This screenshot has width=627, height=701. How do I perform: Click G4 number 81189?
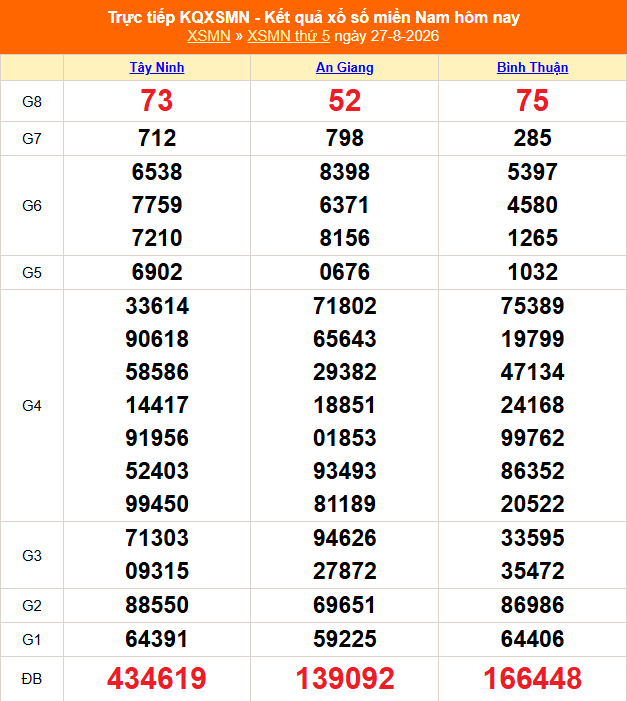click(x=344, y=504)
